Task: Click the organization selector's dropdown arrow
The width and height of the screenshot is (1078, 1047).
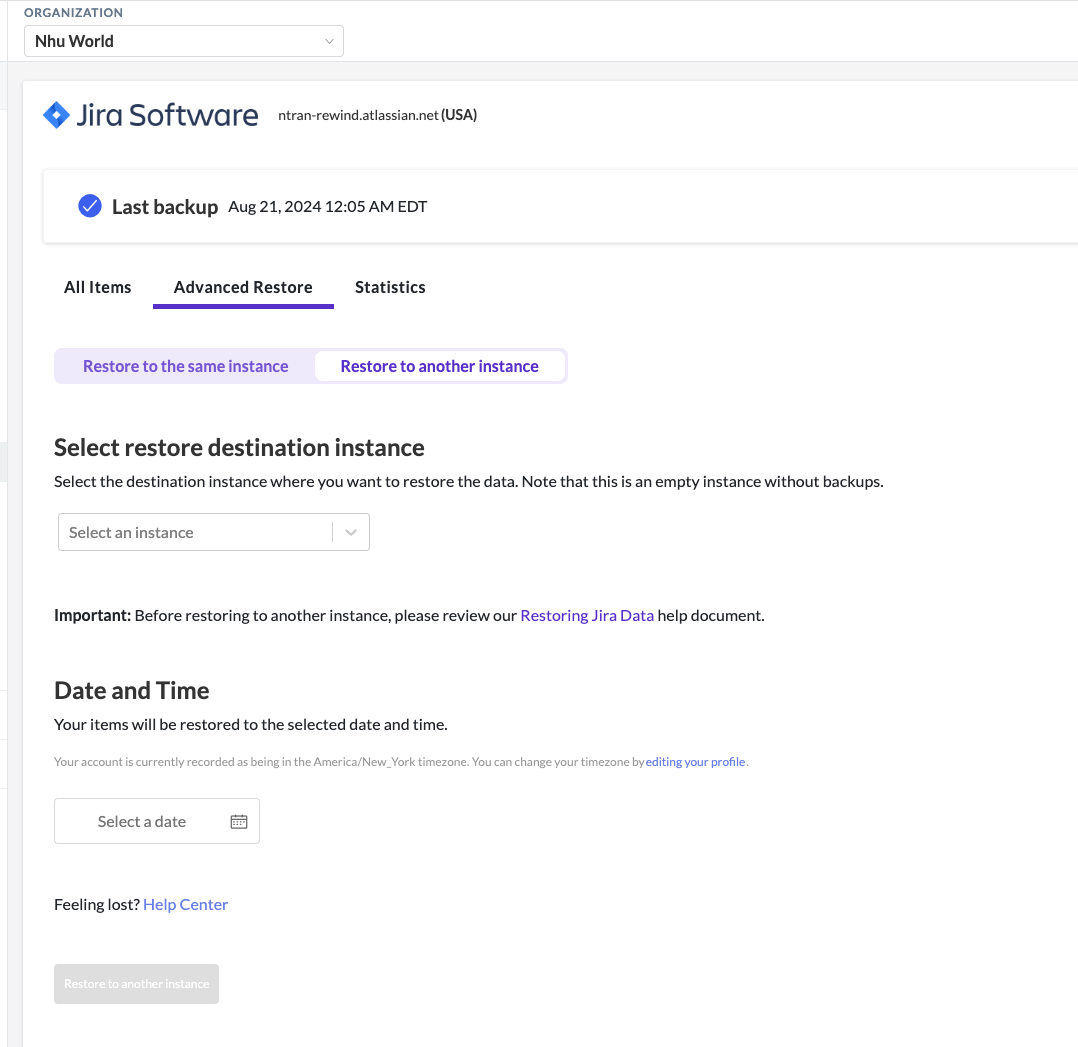Action: point(329,41)
